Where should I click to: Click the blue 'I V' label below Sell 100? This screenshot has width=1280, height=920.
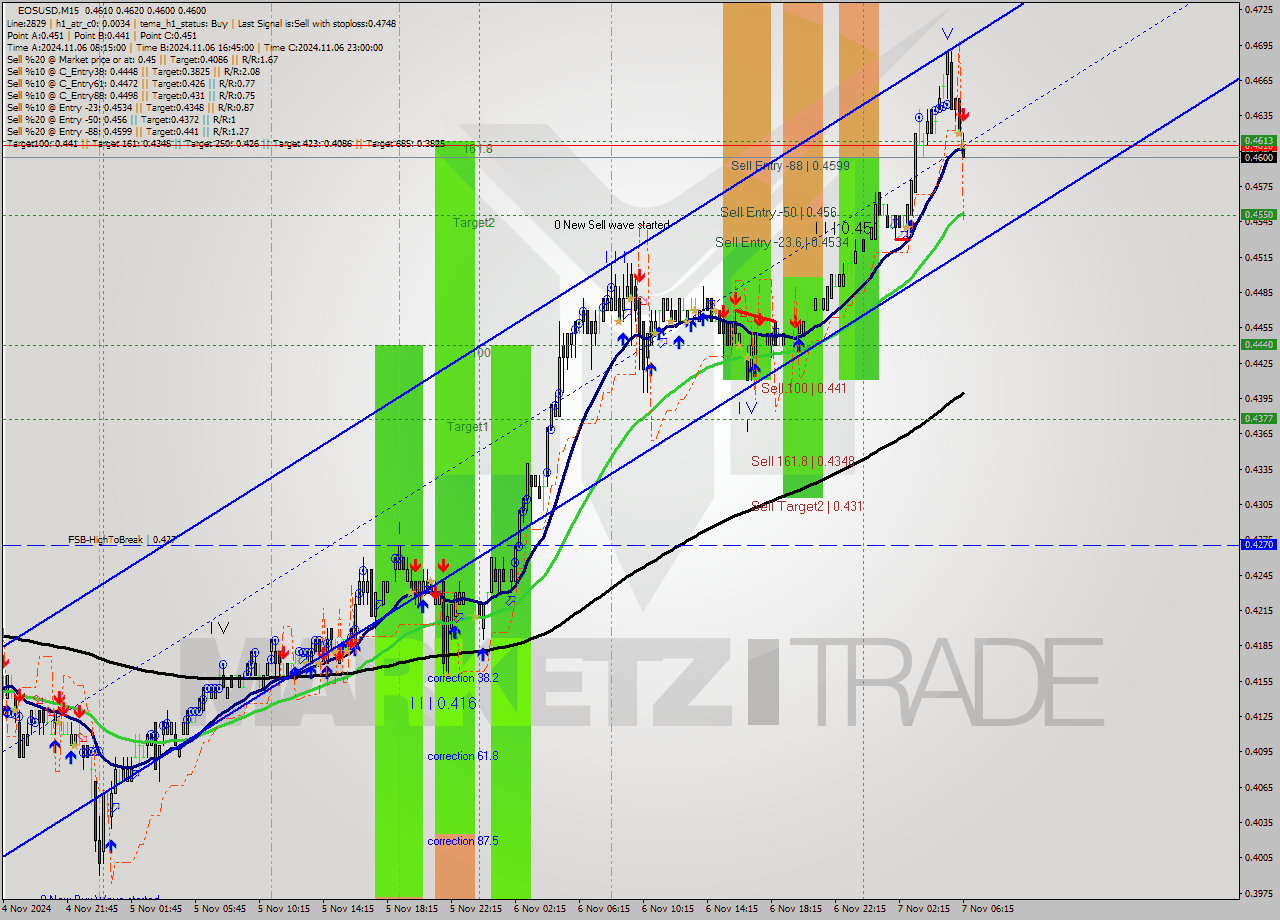click(x=748, y=408)
